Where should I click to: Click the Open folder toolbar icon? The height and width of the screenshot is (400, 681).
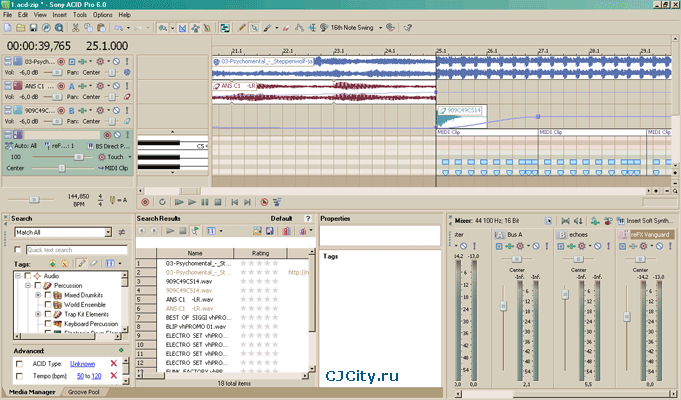20,28
